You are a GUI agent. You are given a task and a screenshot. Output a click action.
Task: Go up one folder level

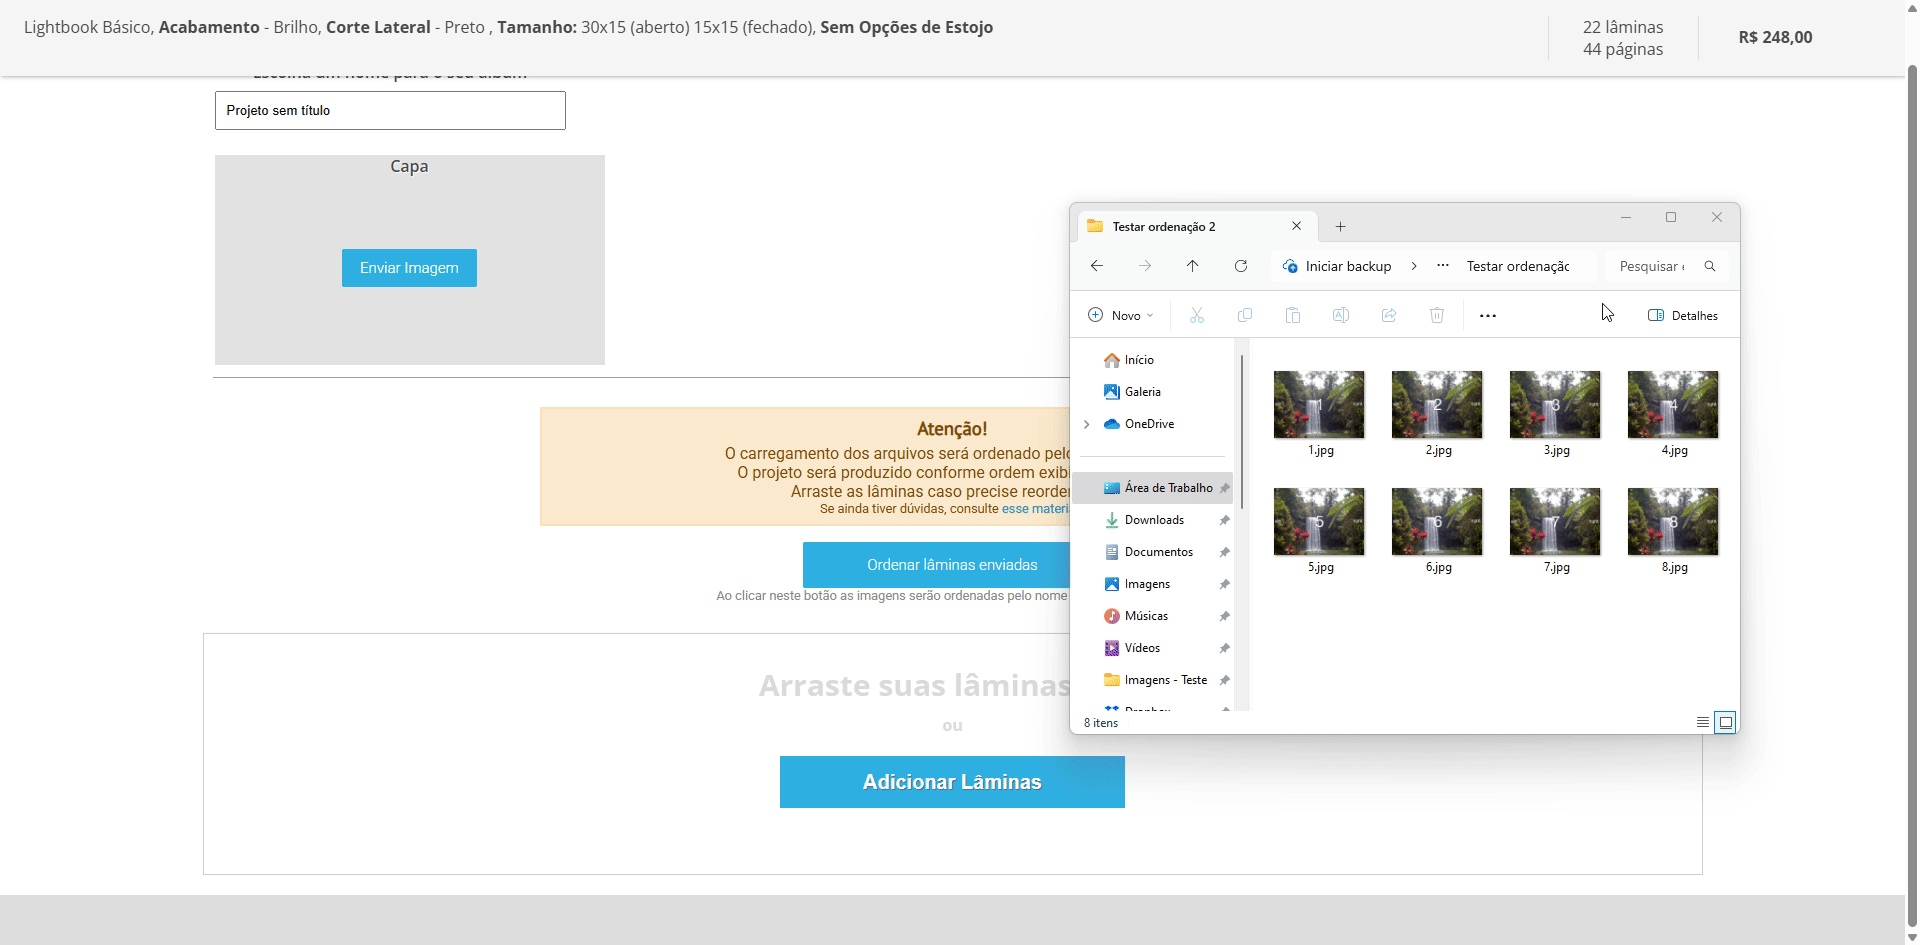(x=1193, y=266)
